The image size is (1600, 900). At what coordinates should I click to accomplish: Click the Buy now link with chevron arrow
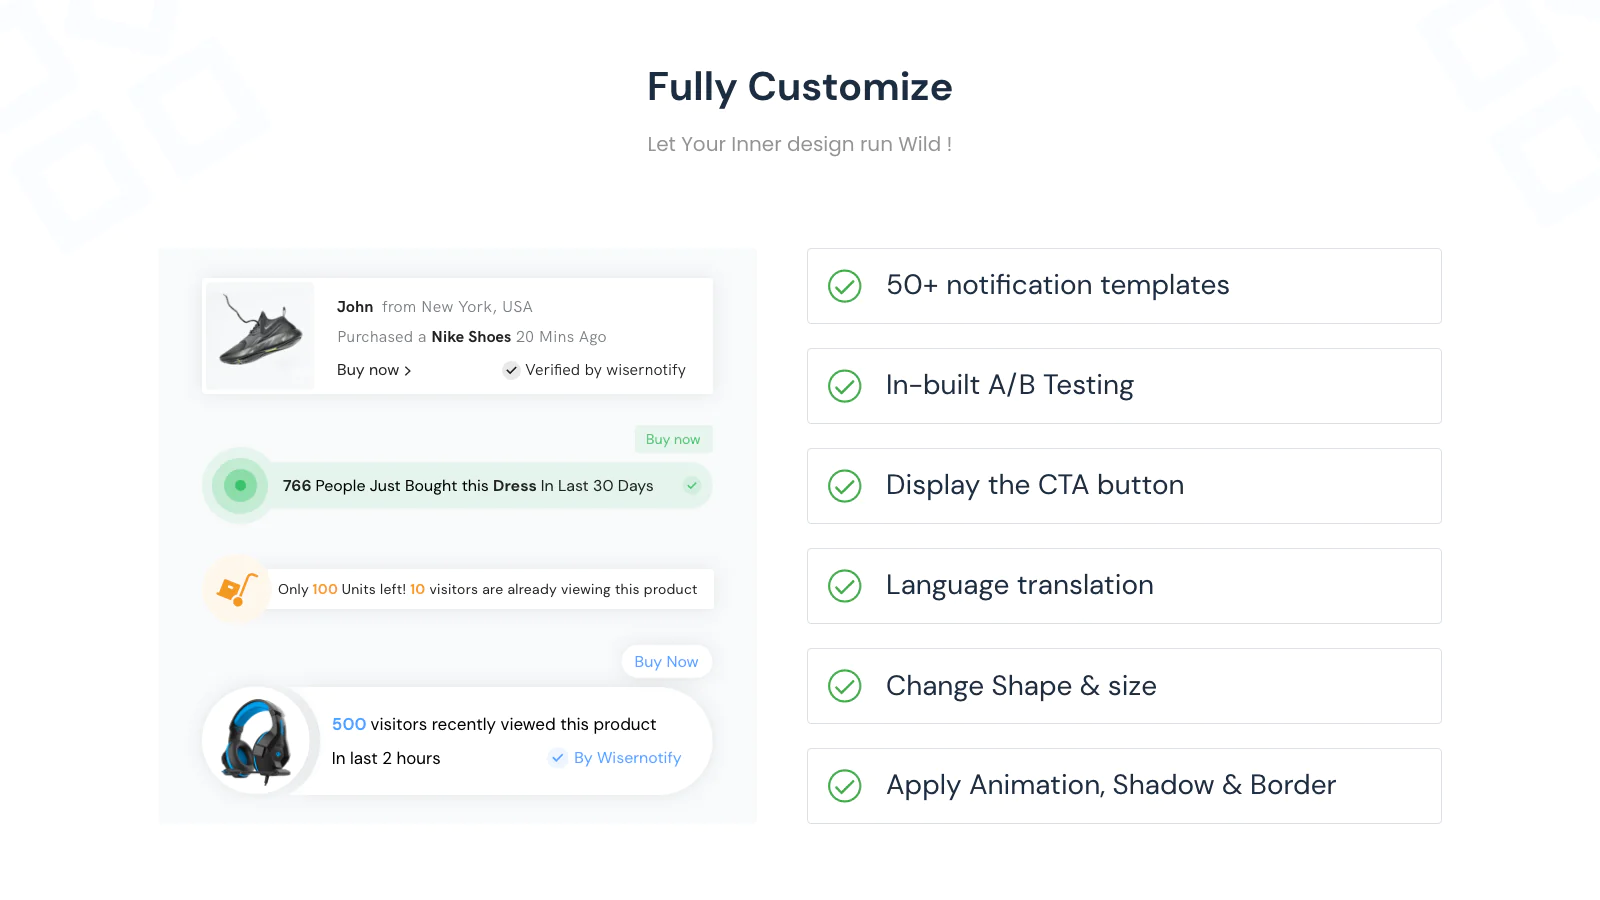point(374,370)
